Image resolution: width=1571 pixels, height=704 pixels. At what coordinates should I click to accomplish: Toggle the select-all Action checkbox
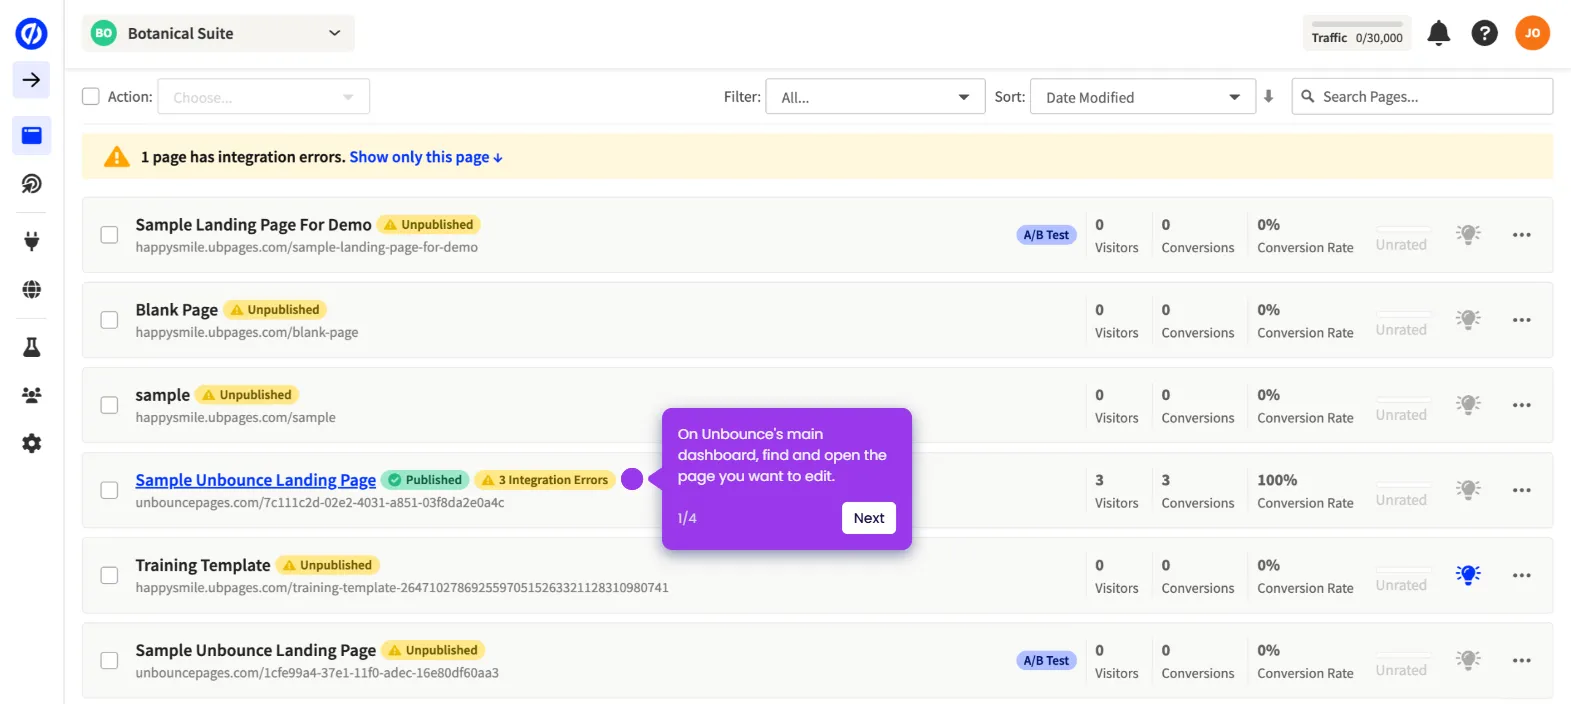click(91, 97)
